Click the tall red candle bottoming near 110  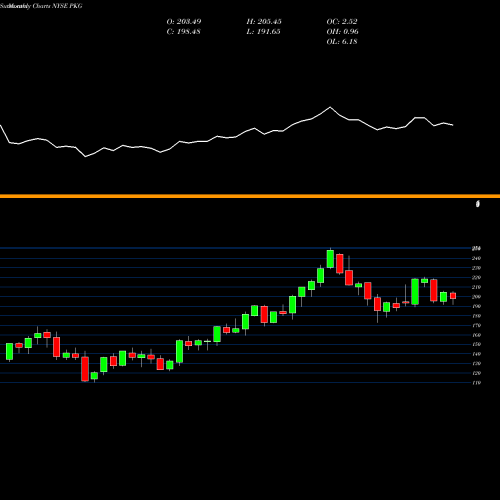pos(85,369)
